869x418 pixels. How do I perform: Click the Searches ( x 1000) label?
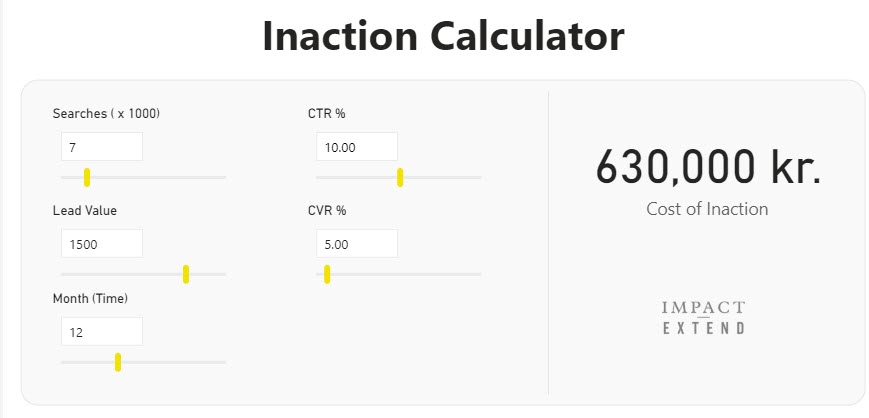106,114
